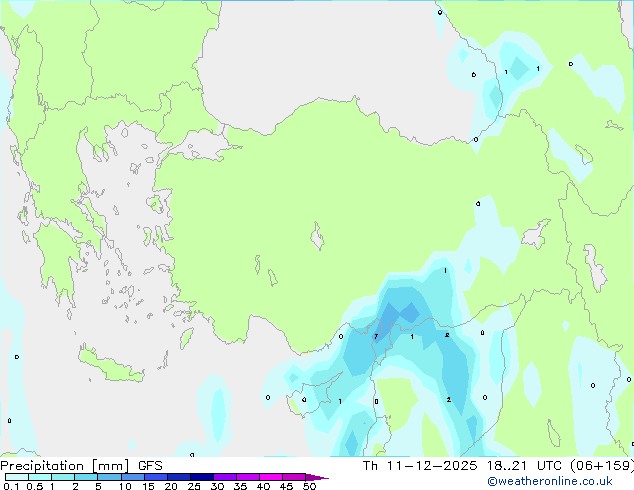Click the 0.1–0.5 mm legend swatch
The height and width of the screenshot is (490, 634).
(x=17, y=477)
